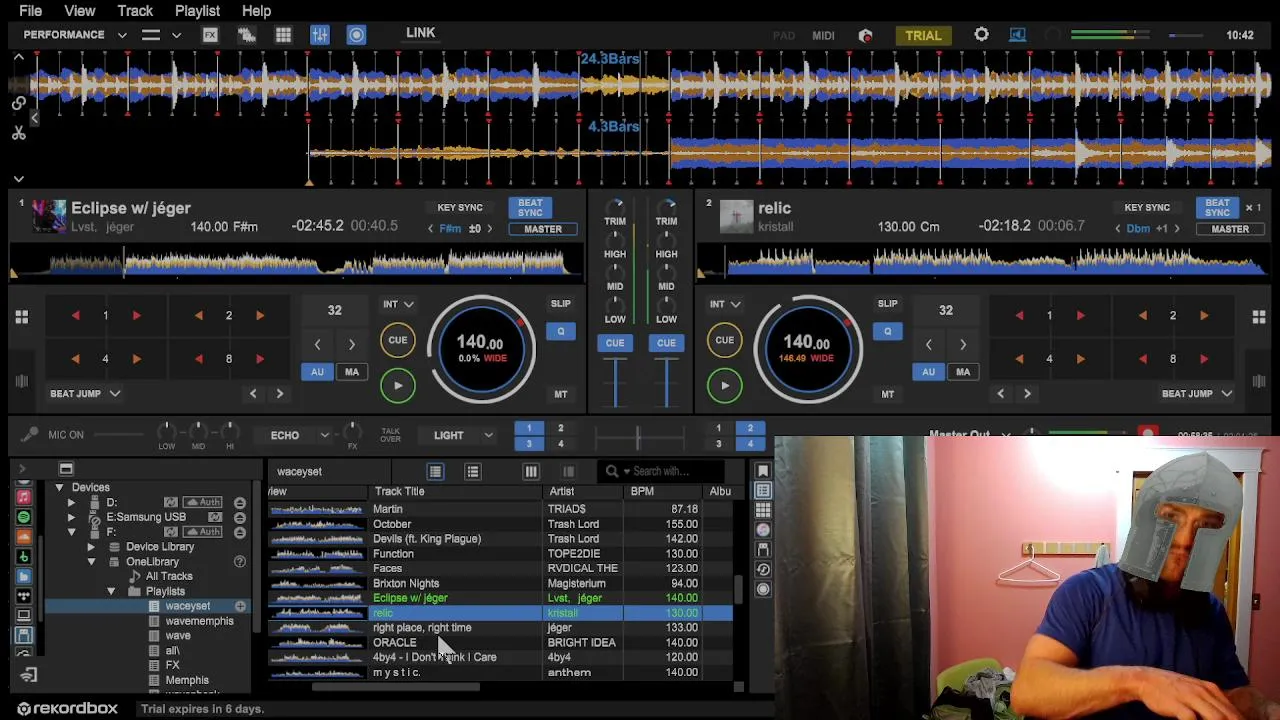
Task: Open the recording panel icon
Action: (x=356, y=35)
